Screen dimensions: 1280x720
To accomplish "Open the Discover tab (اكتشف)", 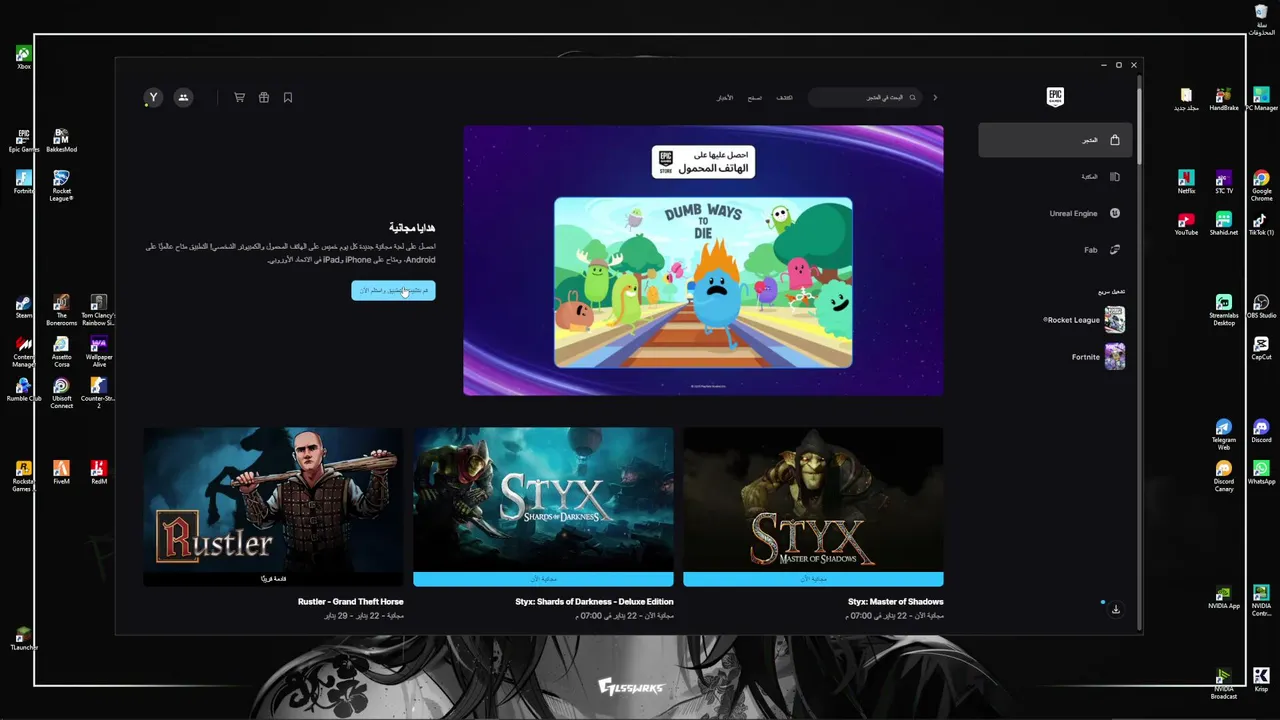I will [784, 98].
